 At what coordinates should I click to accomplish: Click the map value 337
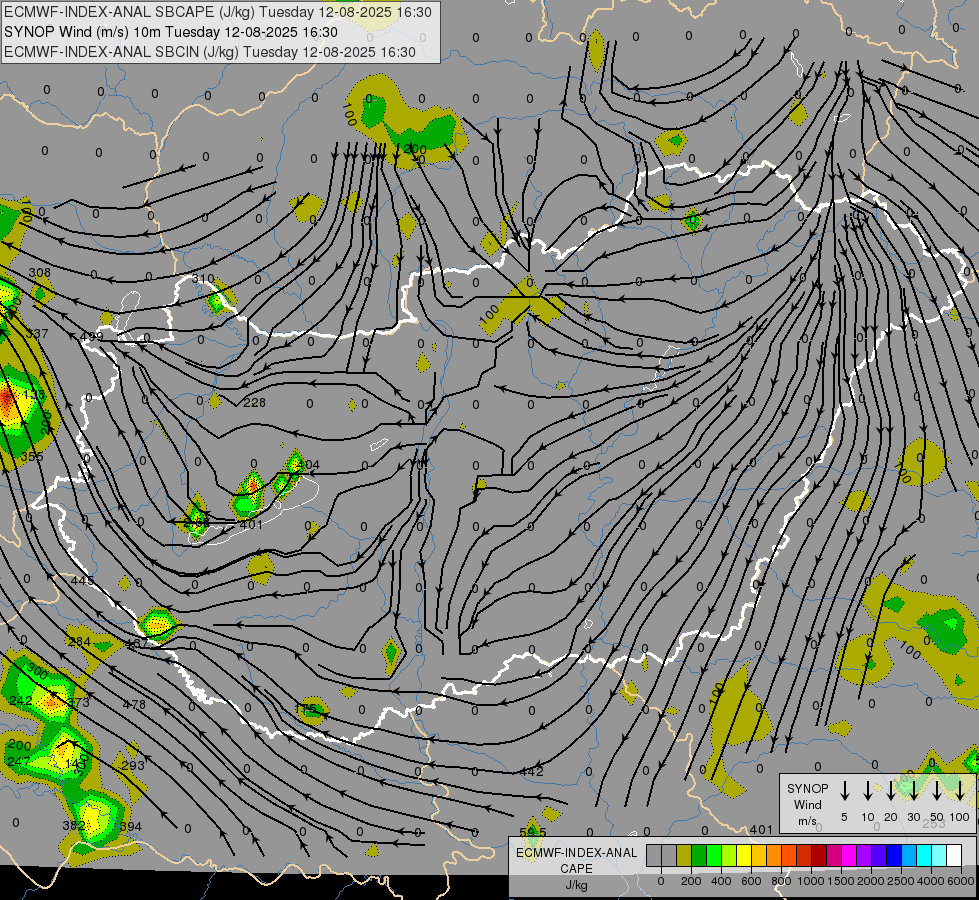(37, 334)
